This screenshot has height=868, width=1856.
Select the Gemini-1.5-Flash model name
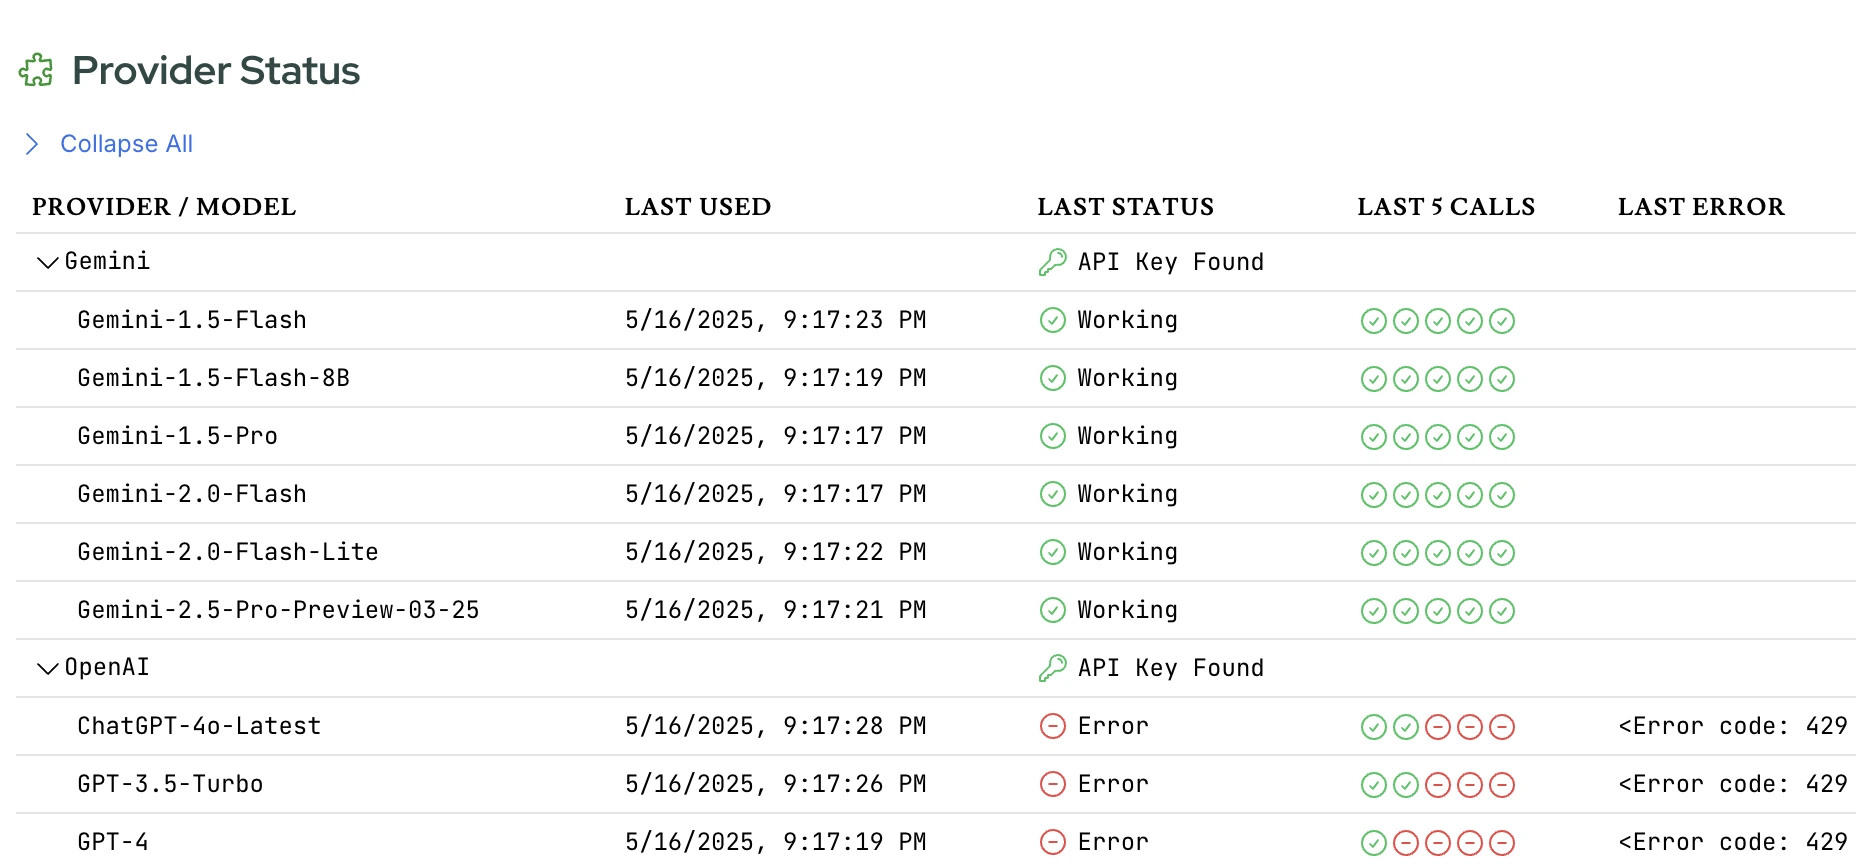click(192, 320)
